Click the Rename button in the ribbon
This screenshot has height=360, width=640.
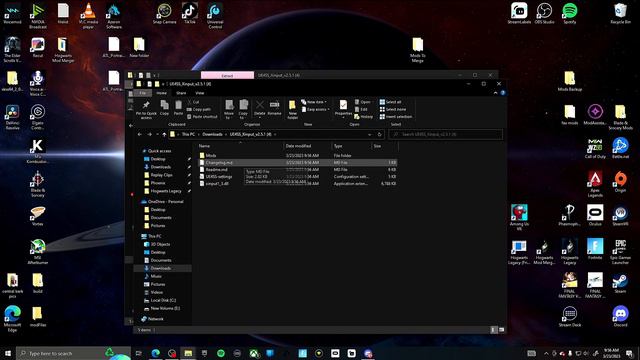click(274, 108)
